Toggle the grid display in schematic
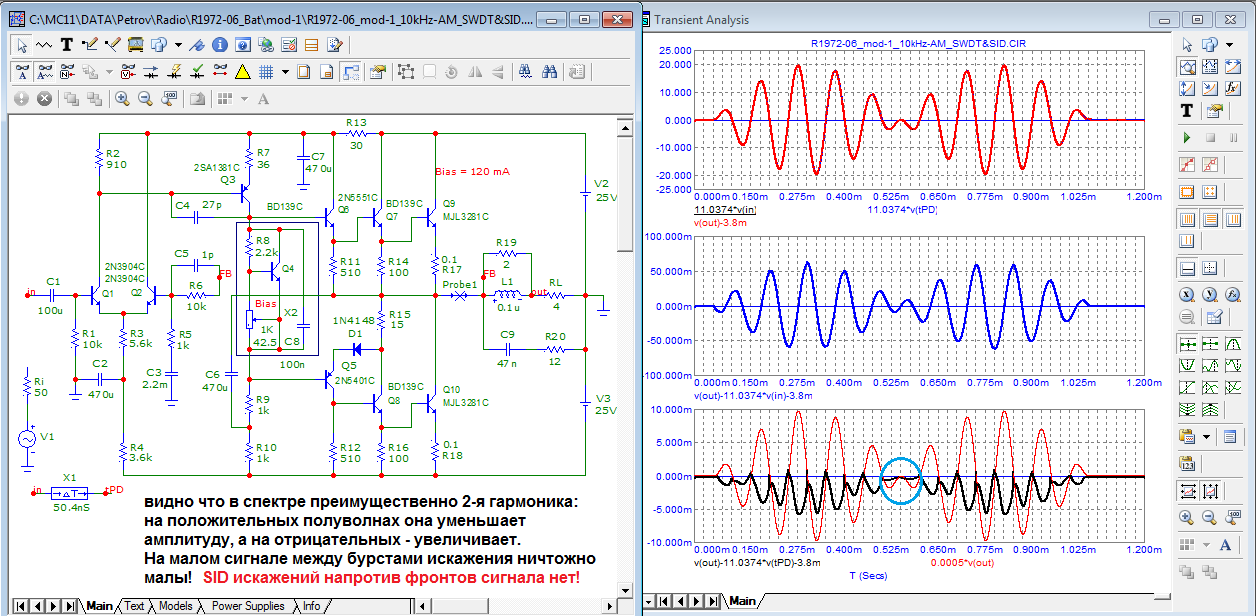1256x616 pixels. 267,72
